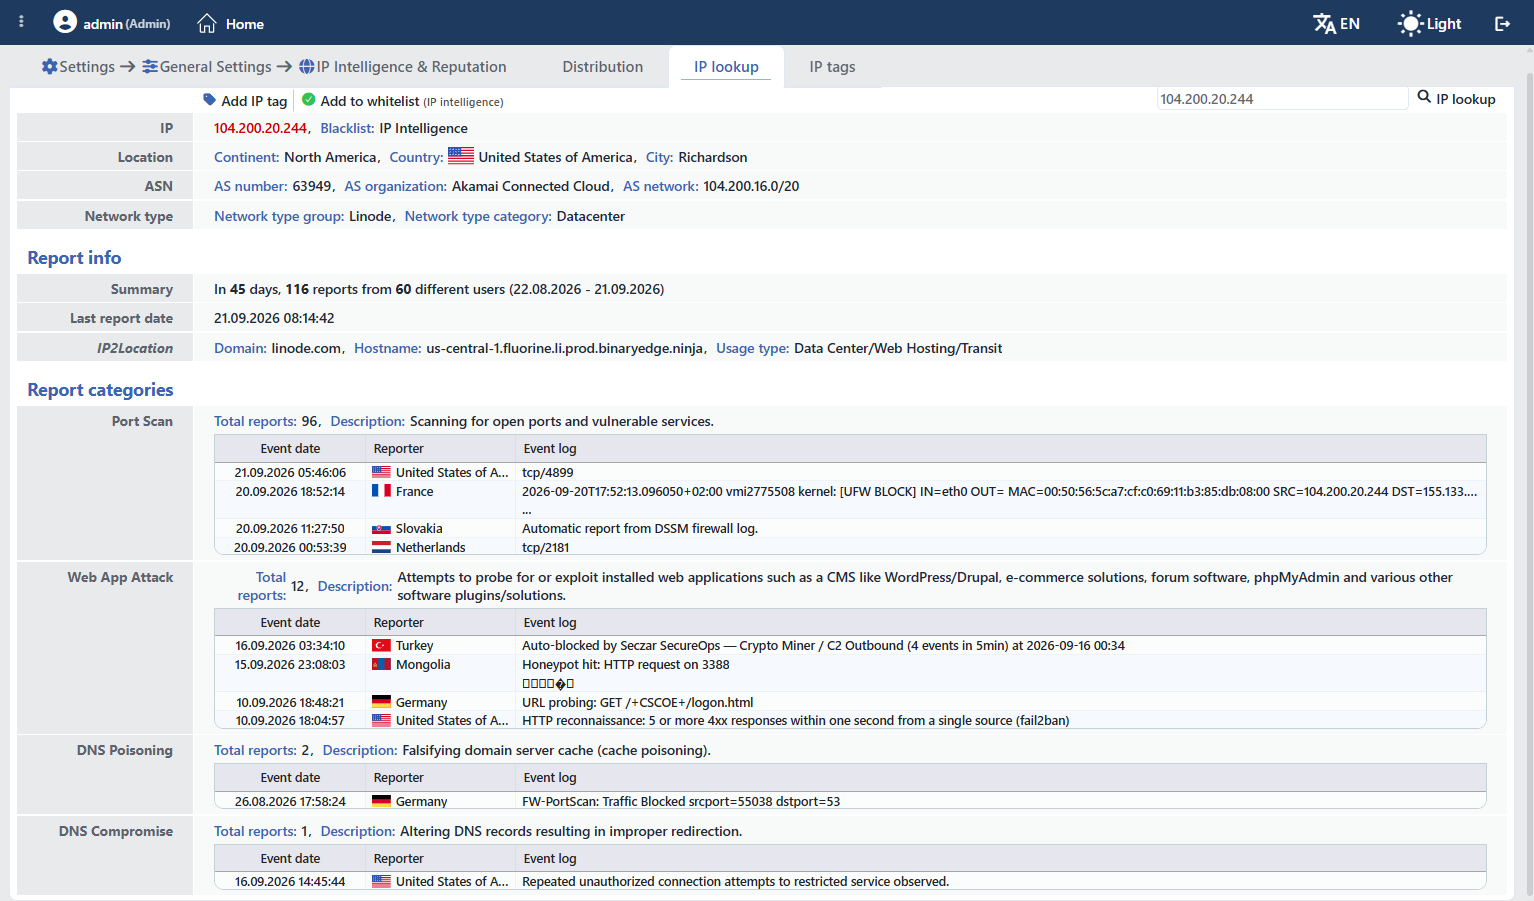Open the language translate icon
Viewport: 1534px width, 901px height.
tap(1324, 23)
